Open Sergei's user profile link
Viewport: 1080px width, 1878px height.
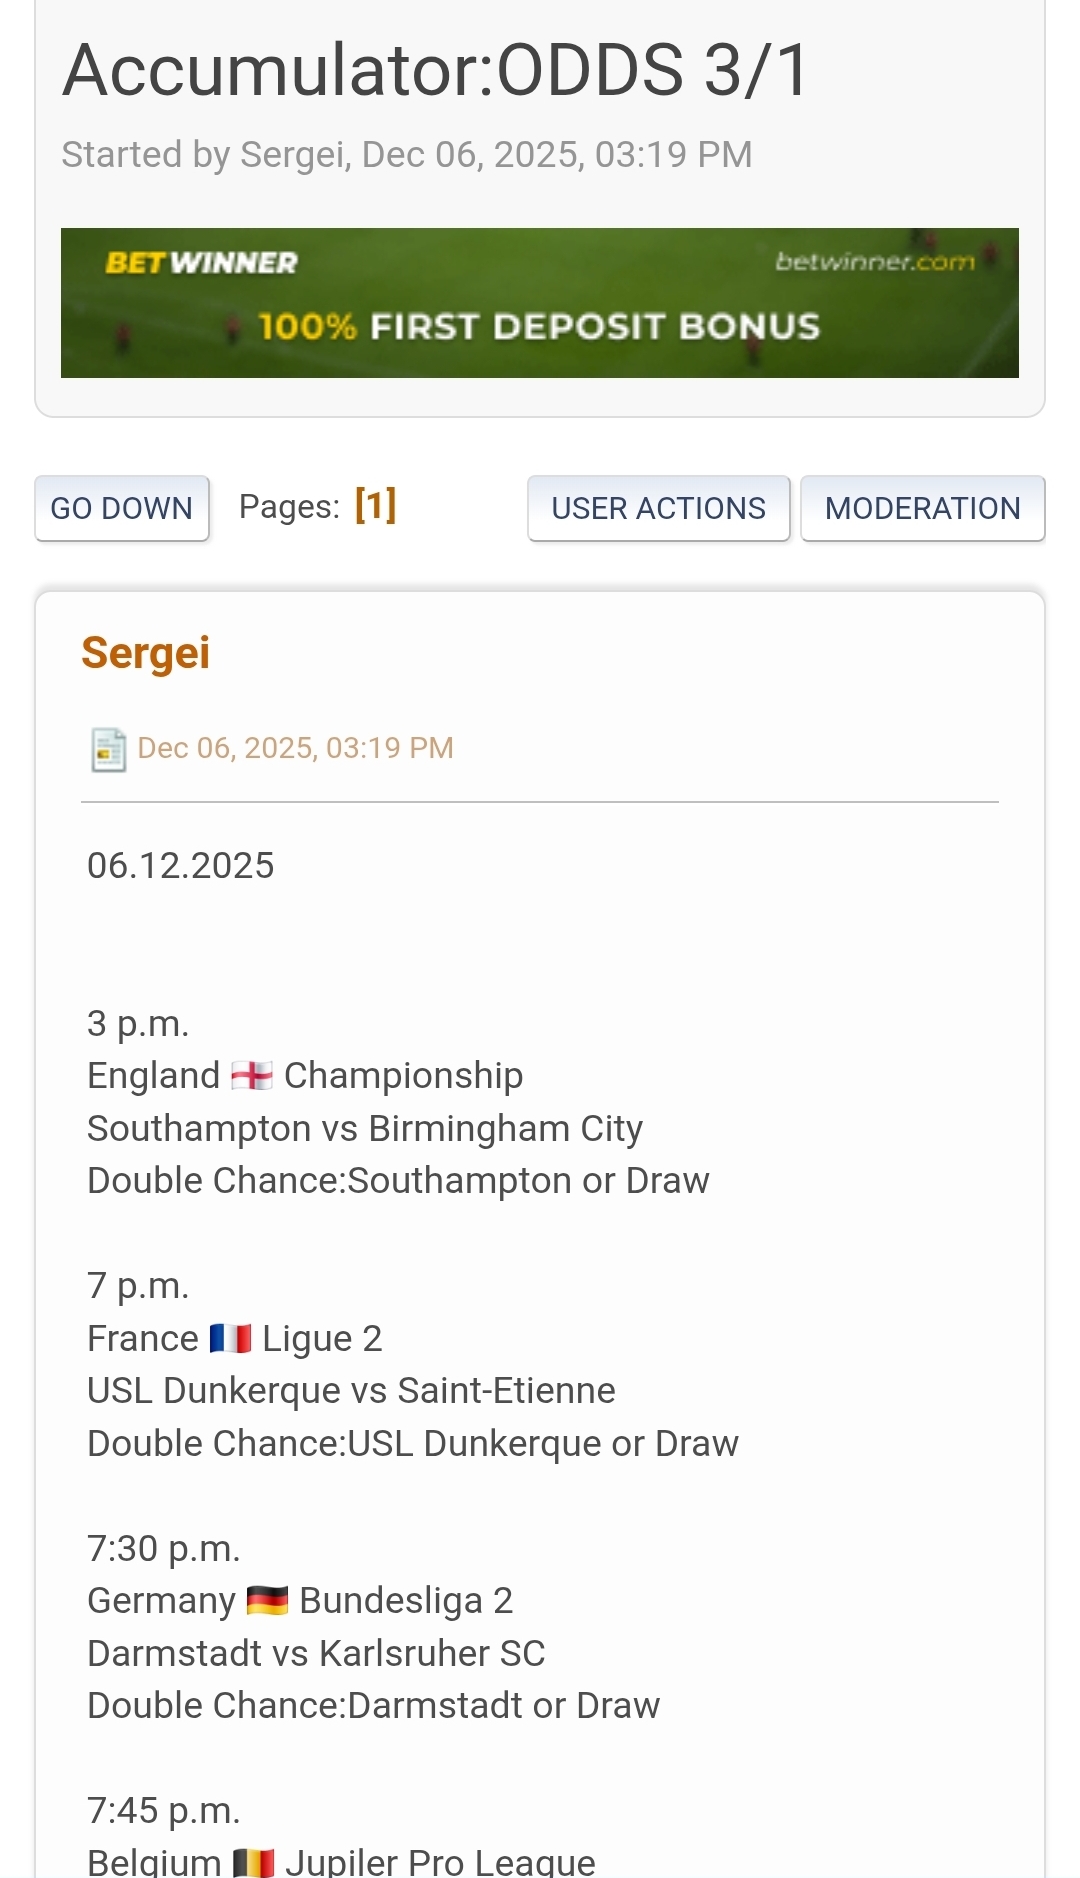146,653
